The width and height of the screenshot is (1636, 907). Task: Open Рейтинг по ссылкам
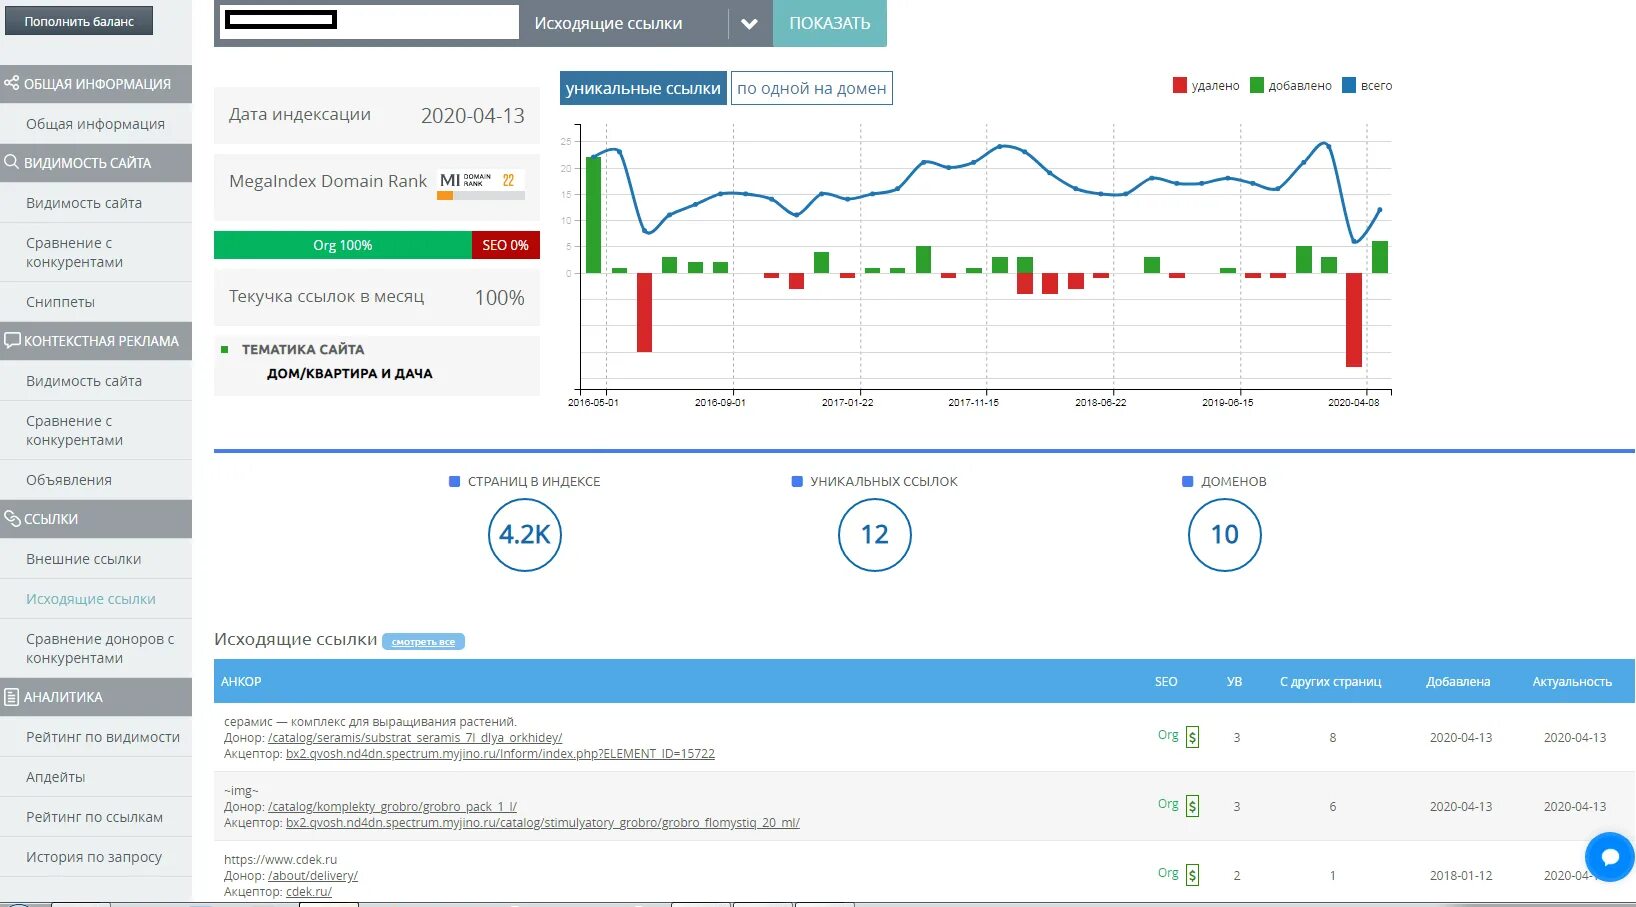(x=96, y=817)
